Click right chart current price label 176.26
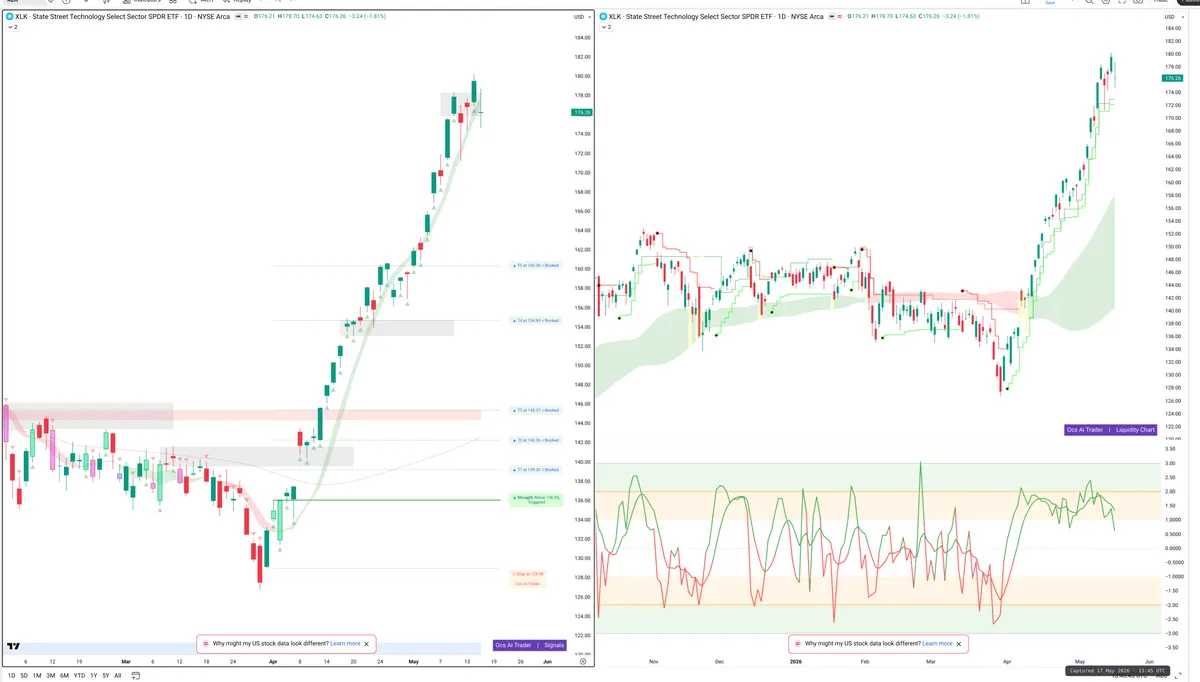The image size is (1200, 682). tap(1173, 78)
